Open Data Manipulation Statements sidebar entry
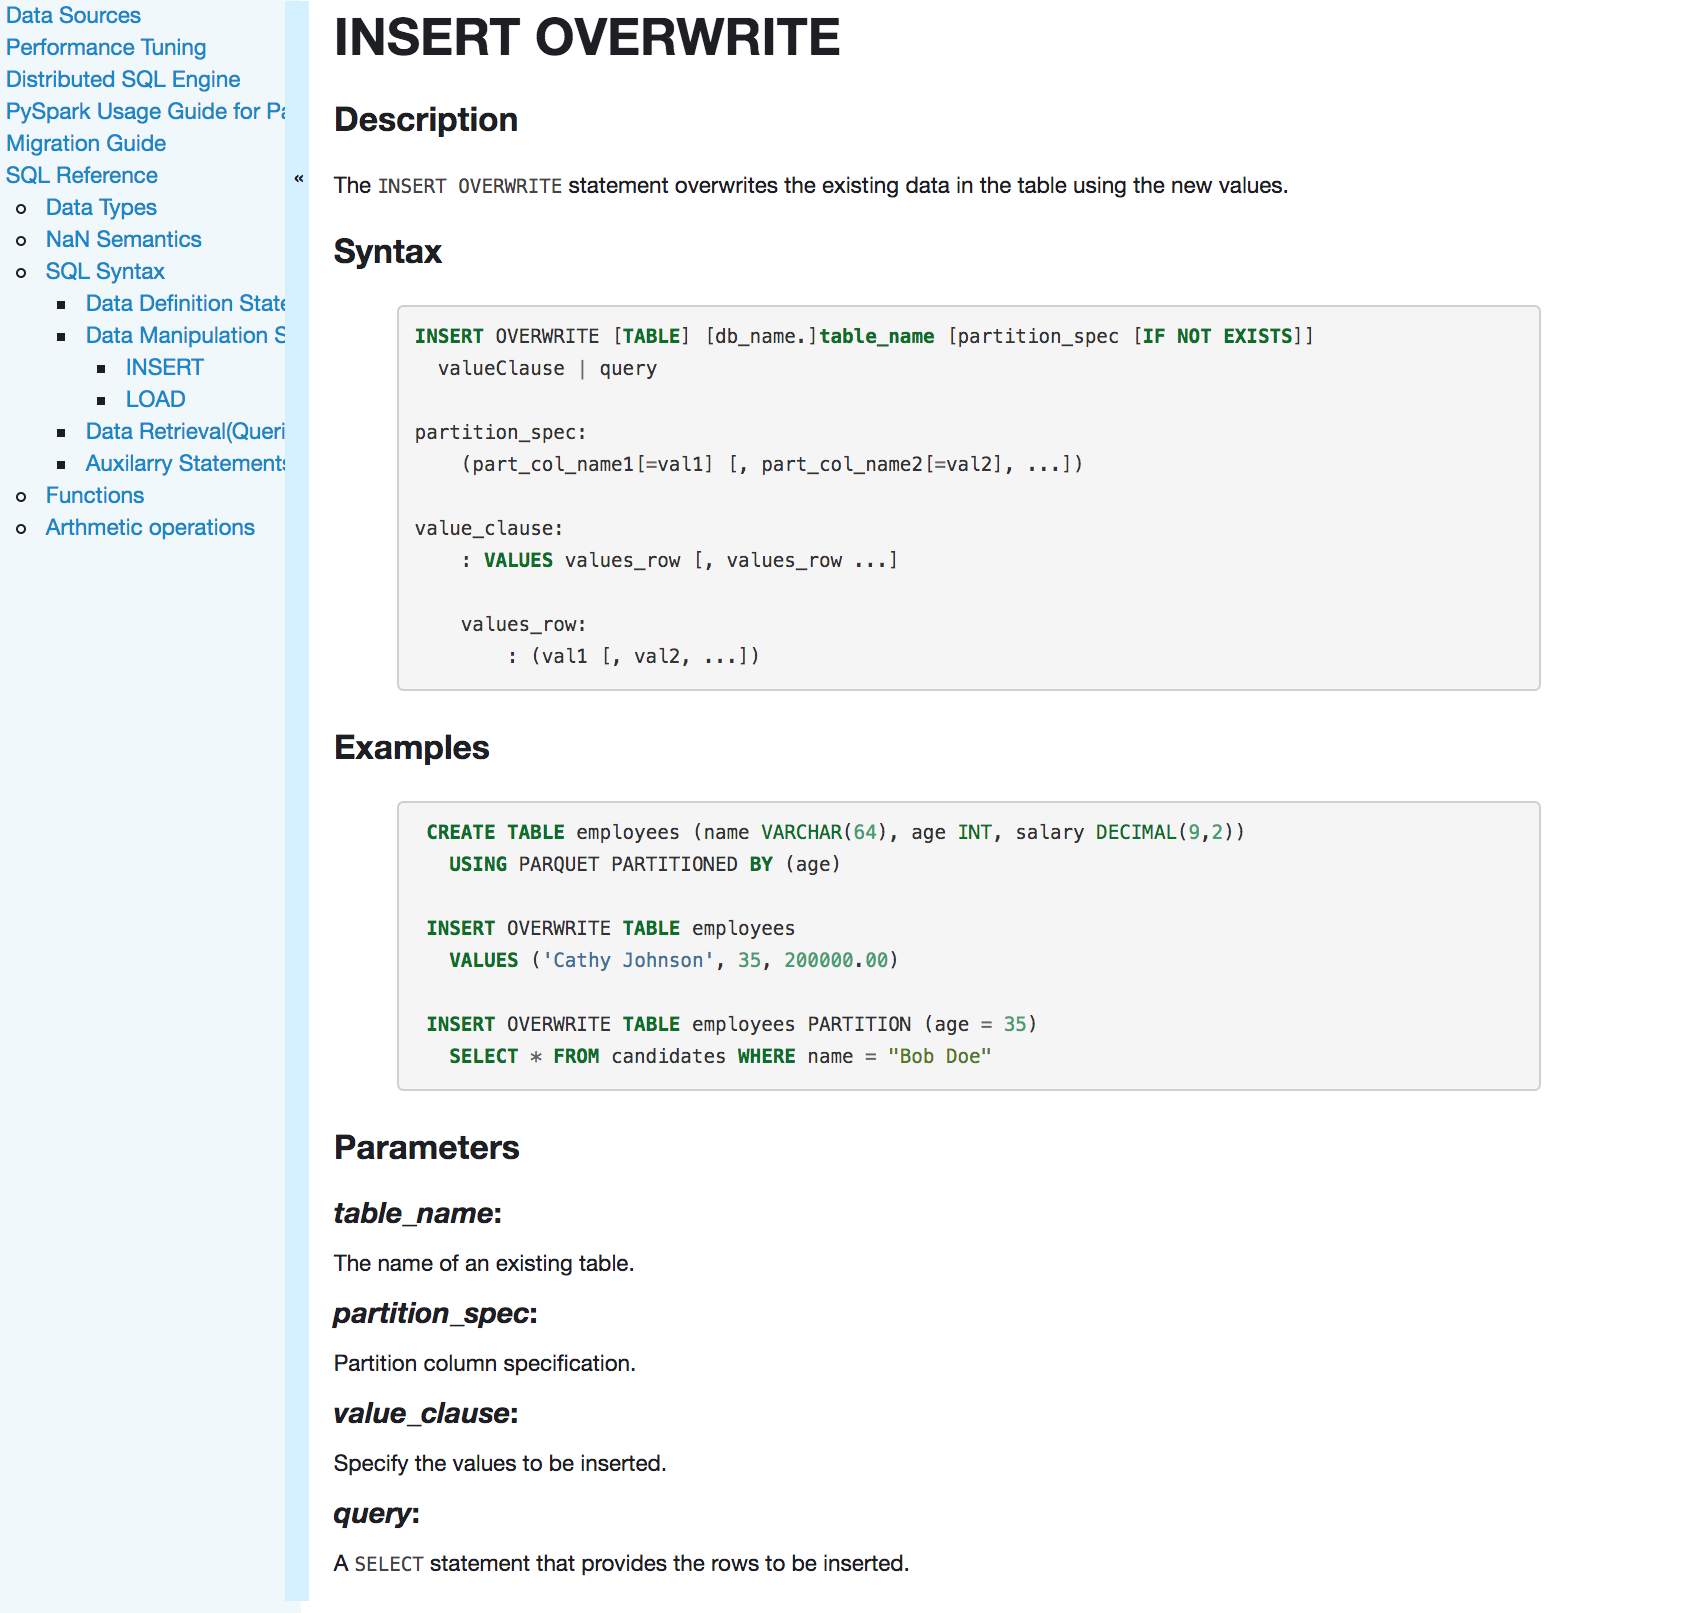Screen dimensions: 1707x1613 [x=185, y=335]
